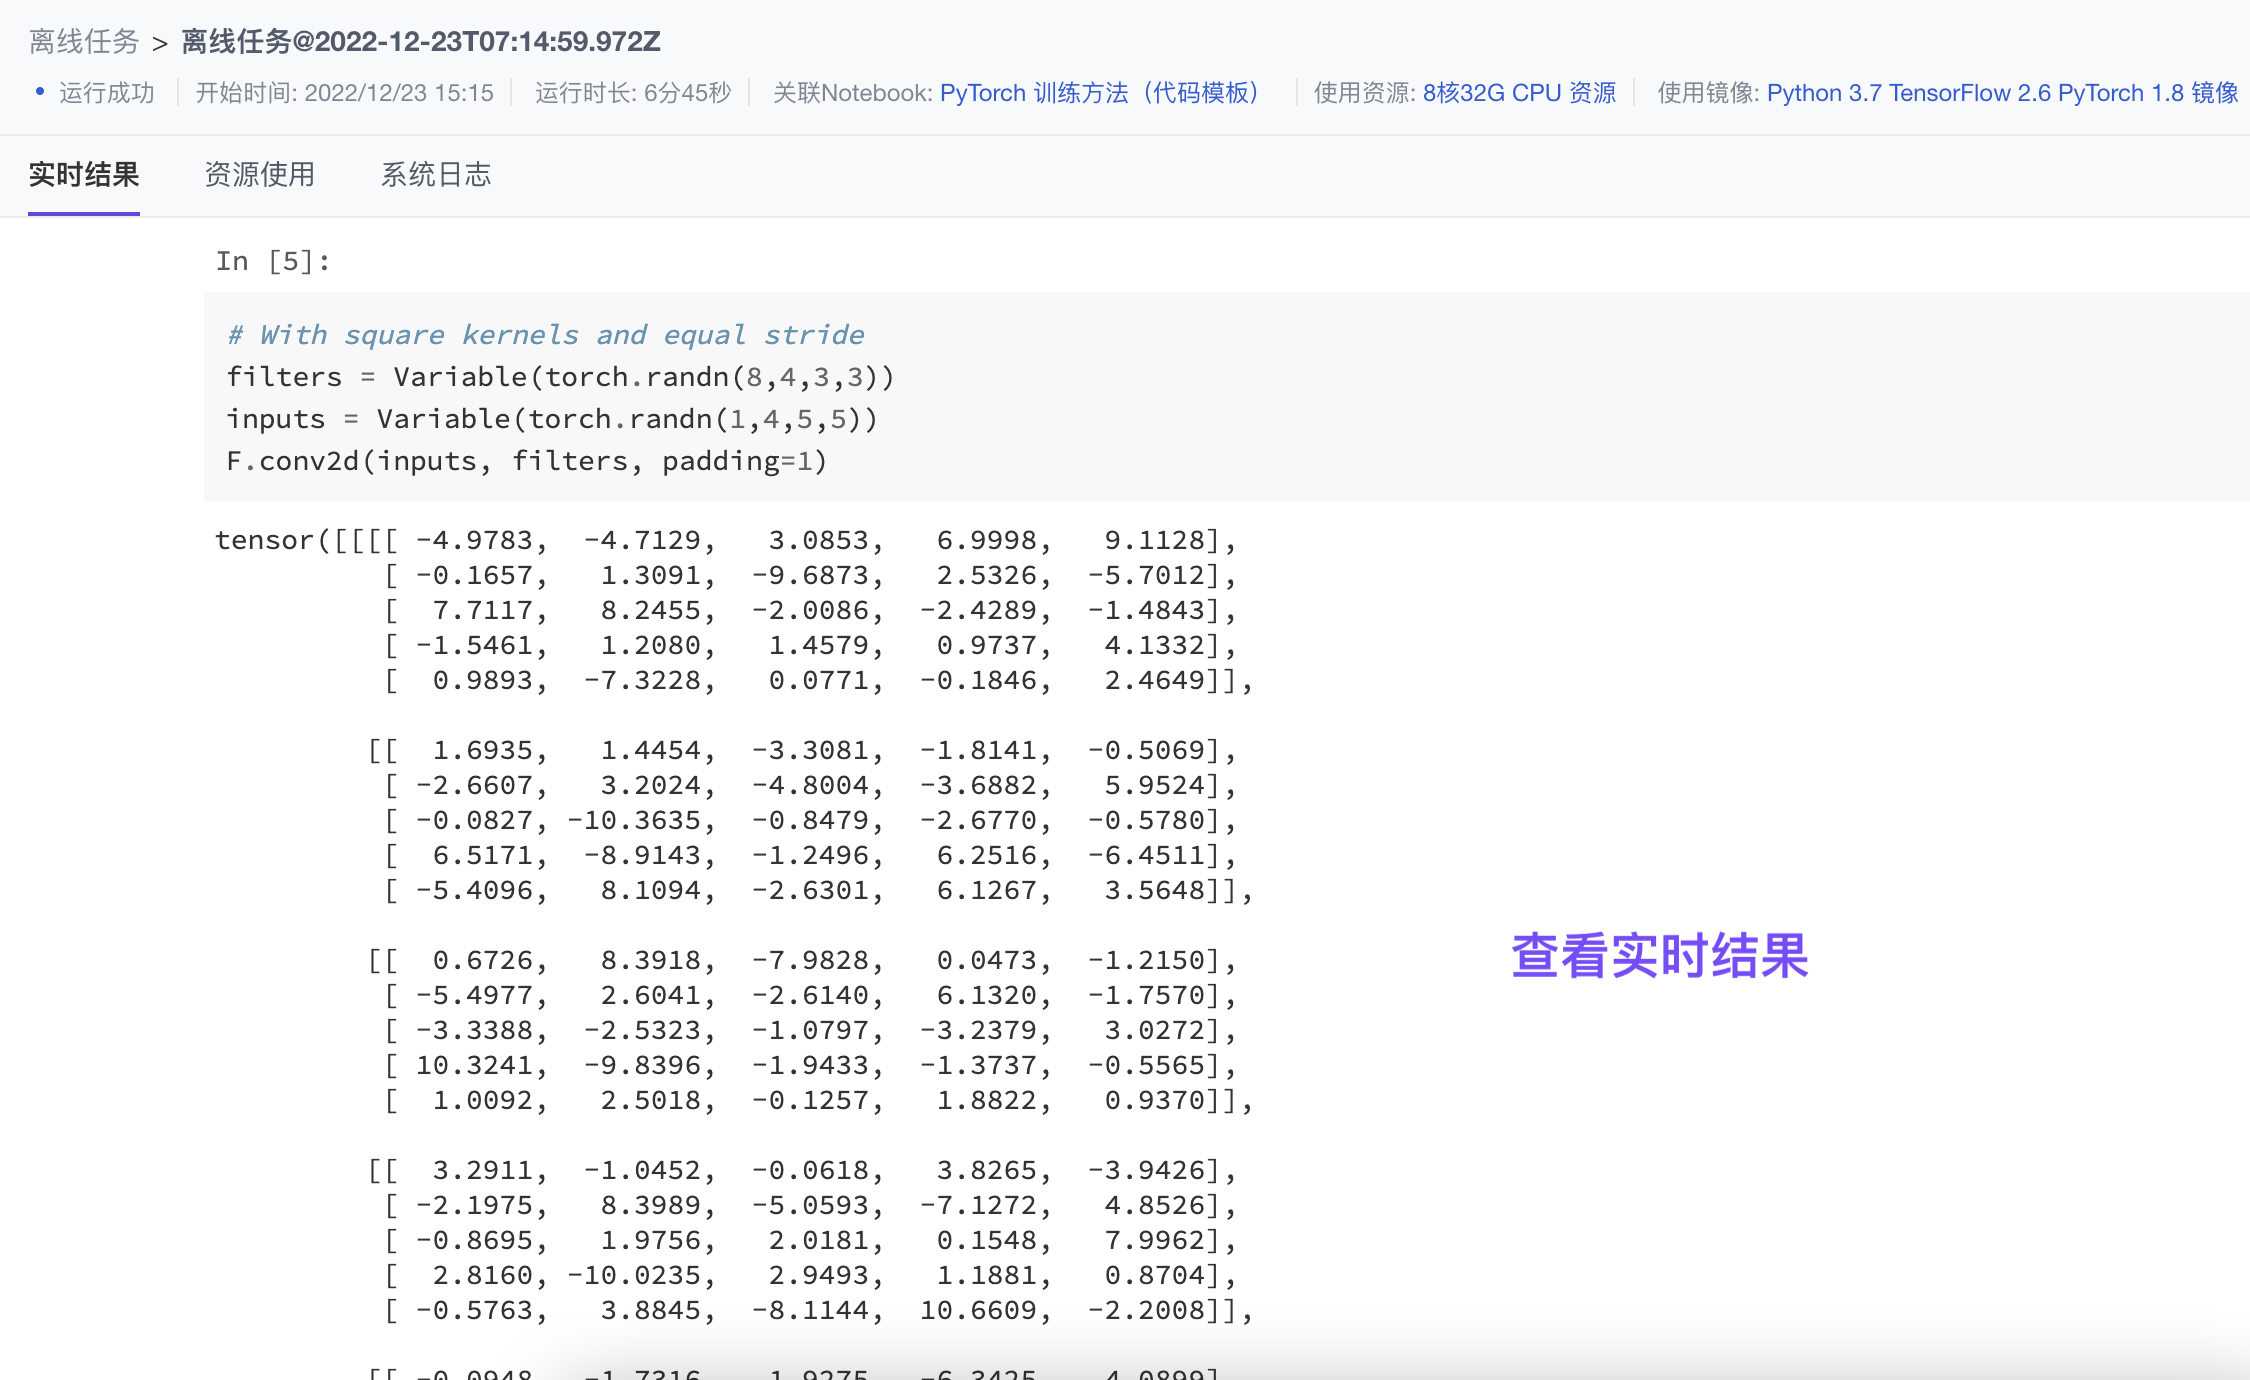2250x1380 pixels.
Task: Click the 离线任务@2022-12-23T07:14:59.972Z title
Action: point(420,42)
